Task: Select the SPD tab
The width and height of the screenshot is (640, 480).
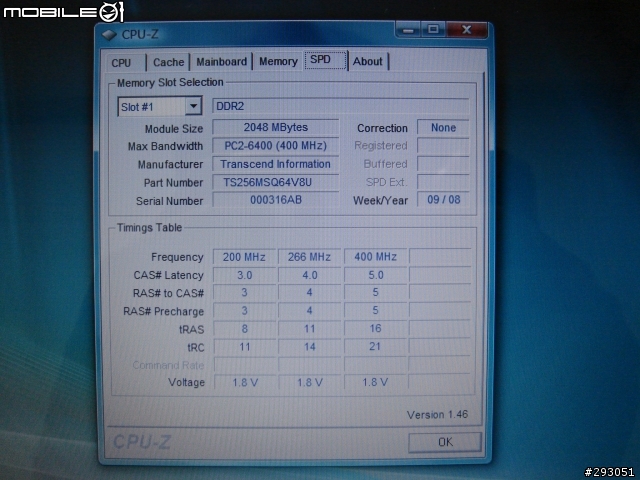Action: pos(325,60)
